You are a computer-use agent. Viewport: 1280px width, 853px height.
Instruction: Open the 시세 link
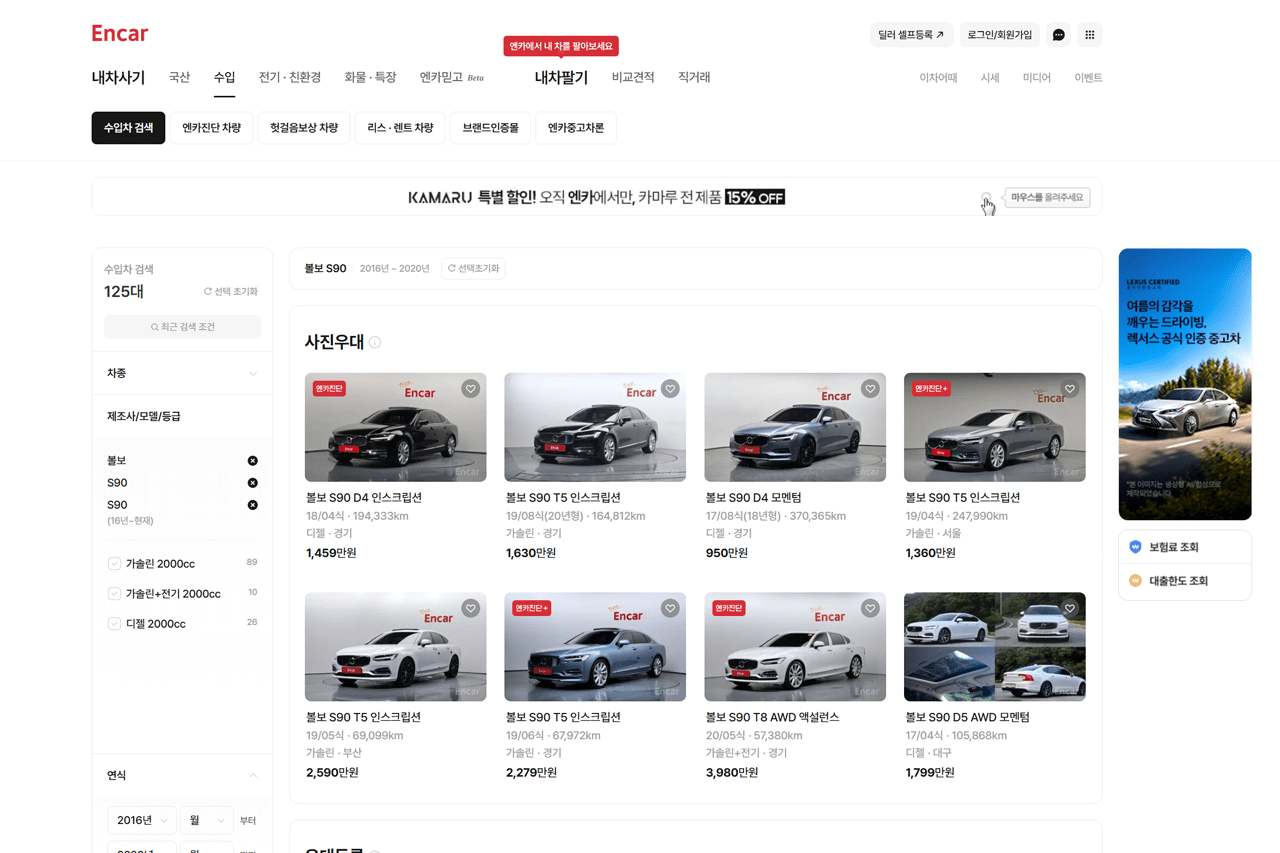point(990,78)
